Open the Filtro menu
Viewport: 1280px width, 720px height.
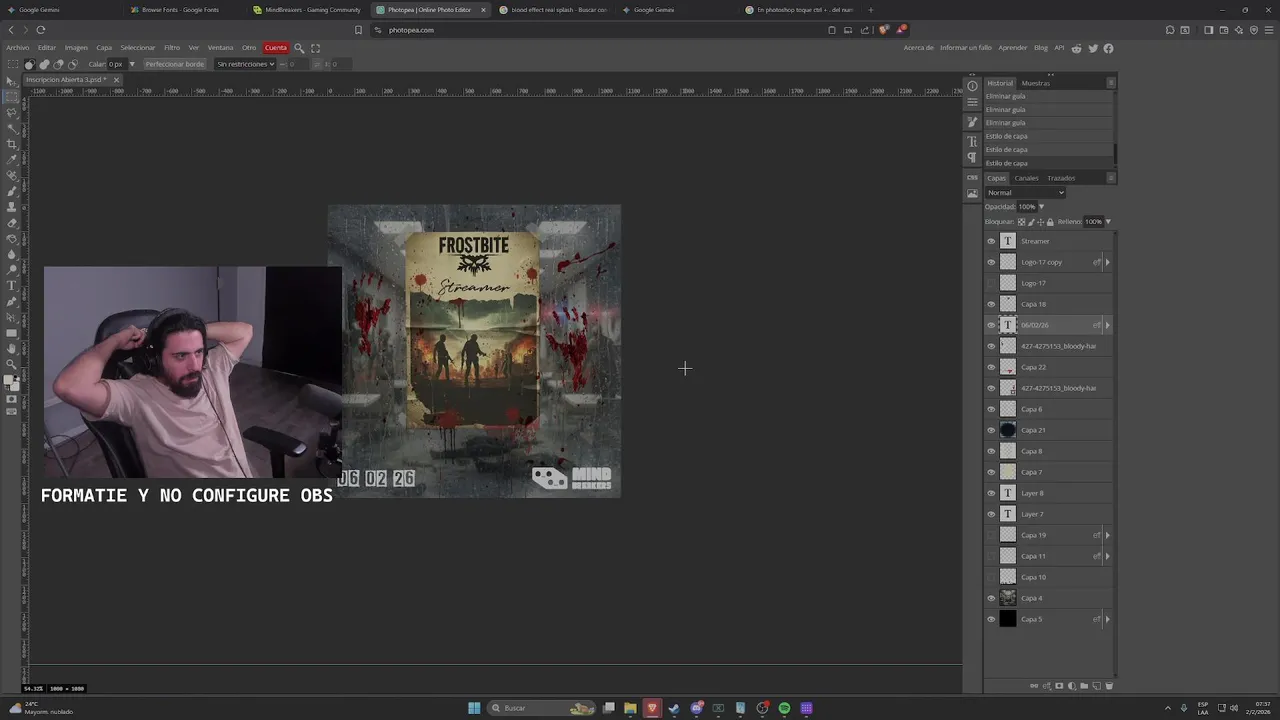point(172,48)
